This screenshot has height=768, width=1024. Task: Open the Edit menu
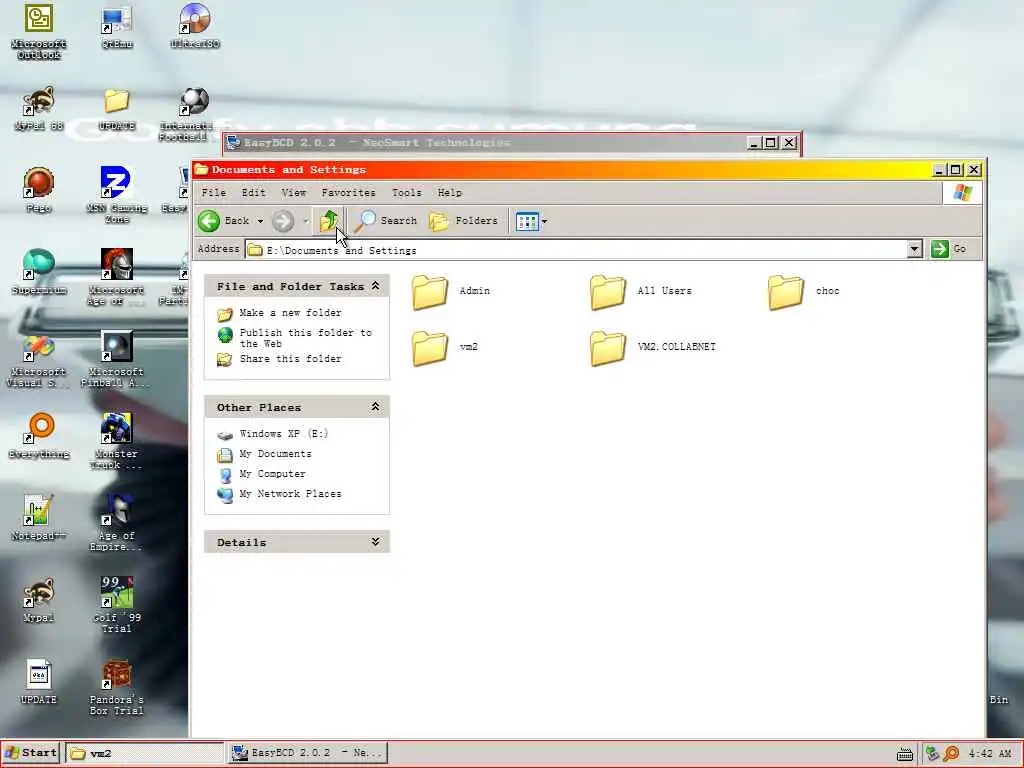pos(253,193)
